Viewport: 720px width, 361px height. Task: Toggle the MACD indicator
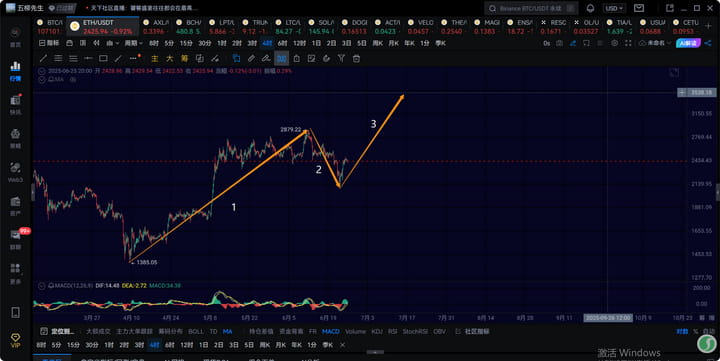click(331, 331)
